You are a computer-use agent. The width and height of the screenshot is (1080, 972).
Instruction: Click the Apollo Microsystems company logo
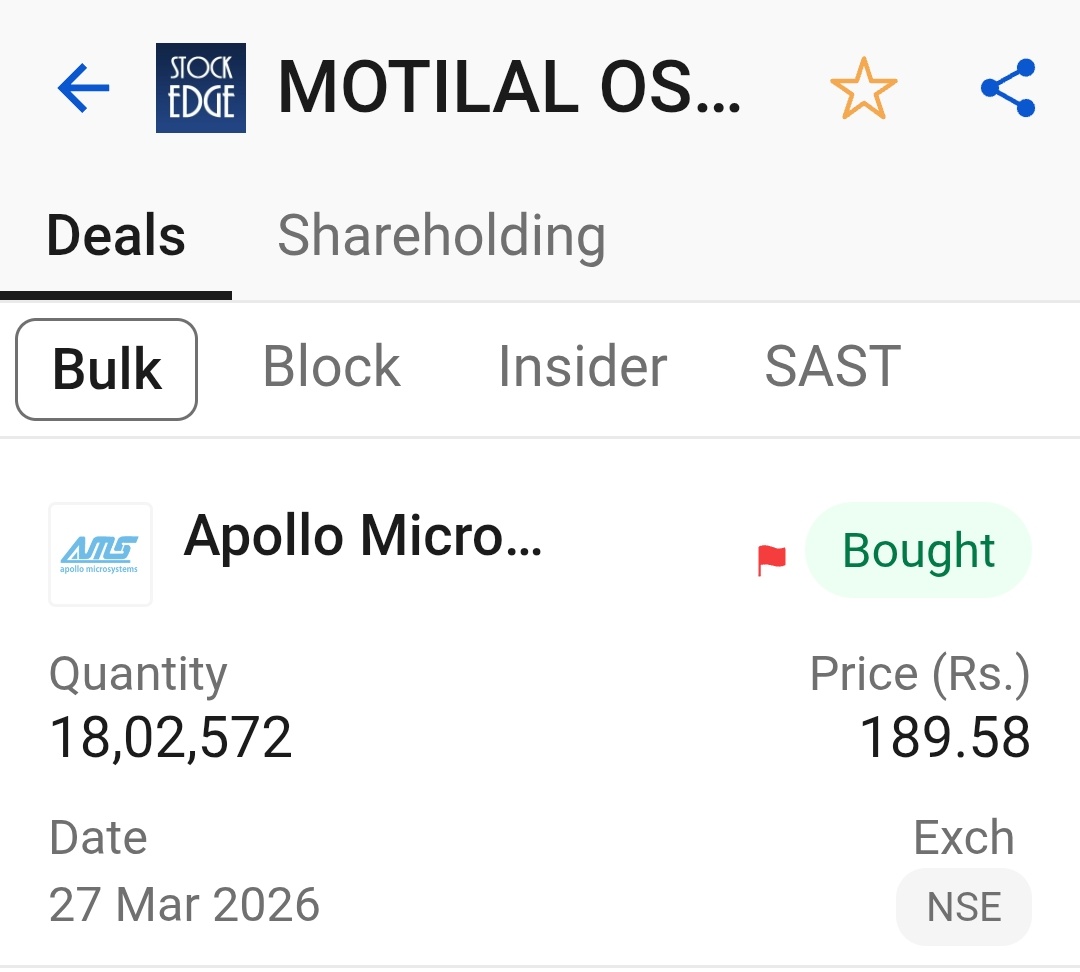click(x=101, y=554)
